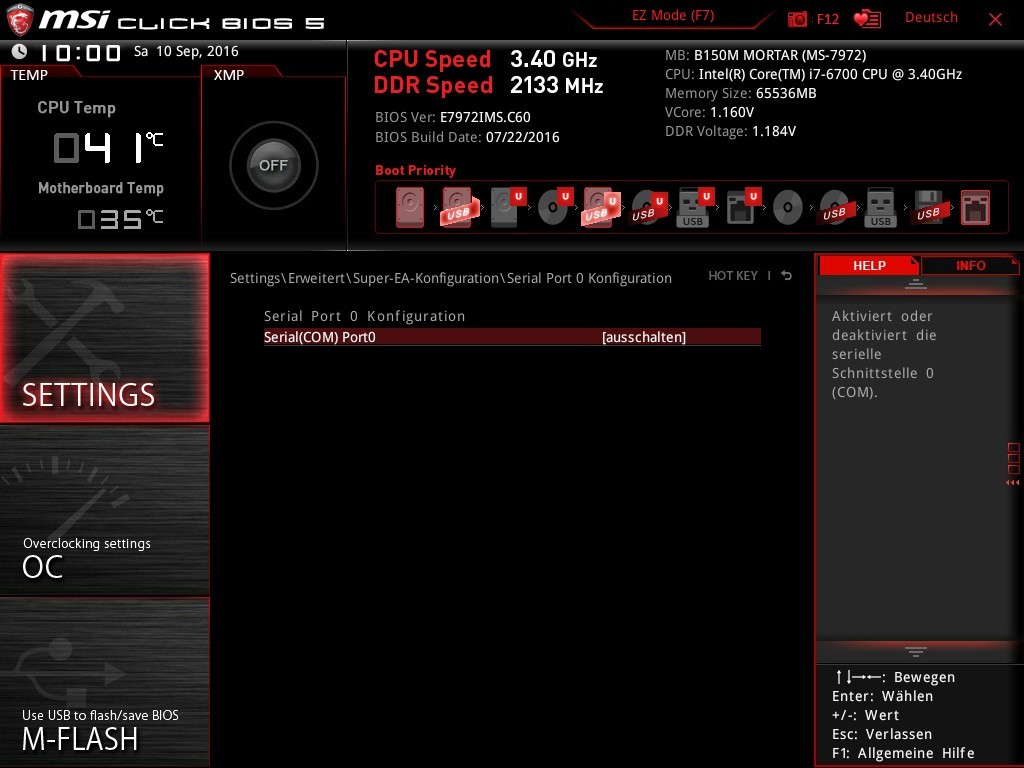Open the favorites heart icon
The height and width of the screenshot is (768, 1024).
(x=867, y=19)
